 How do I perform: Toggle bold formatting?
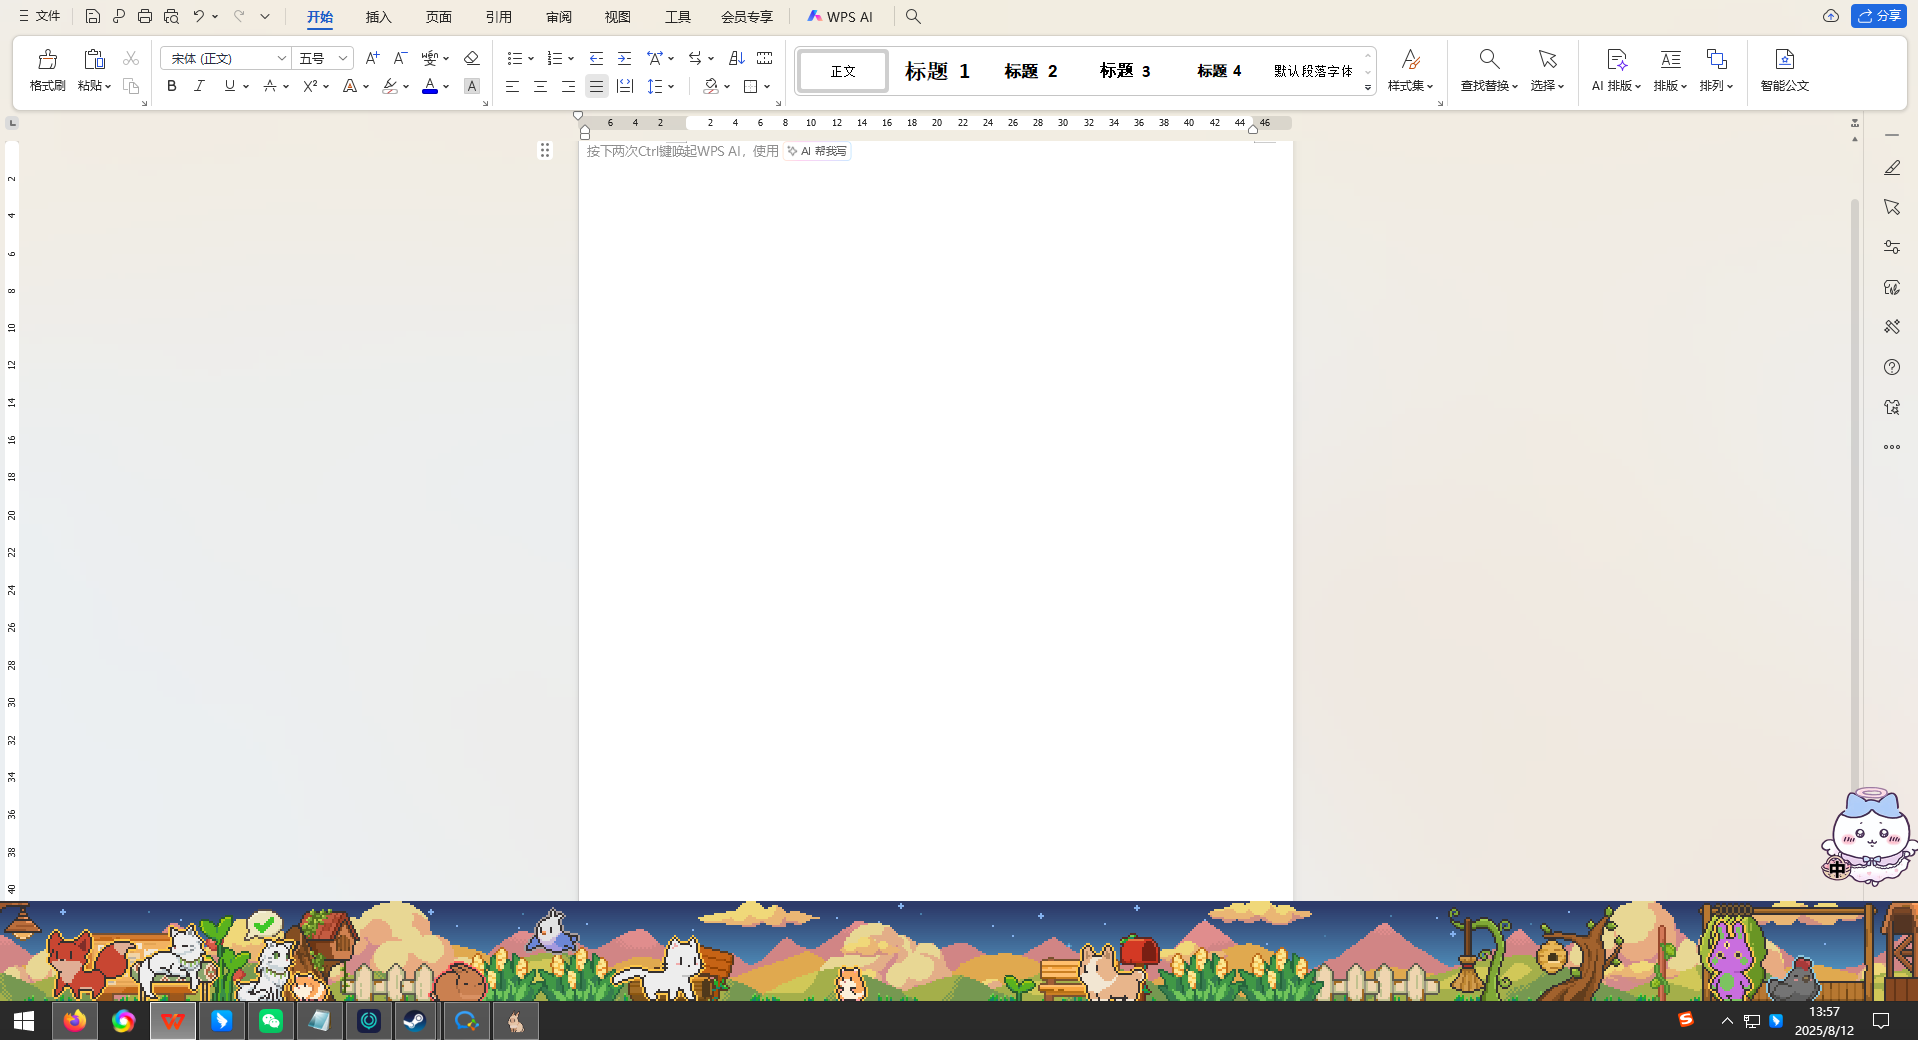[172, 86]
